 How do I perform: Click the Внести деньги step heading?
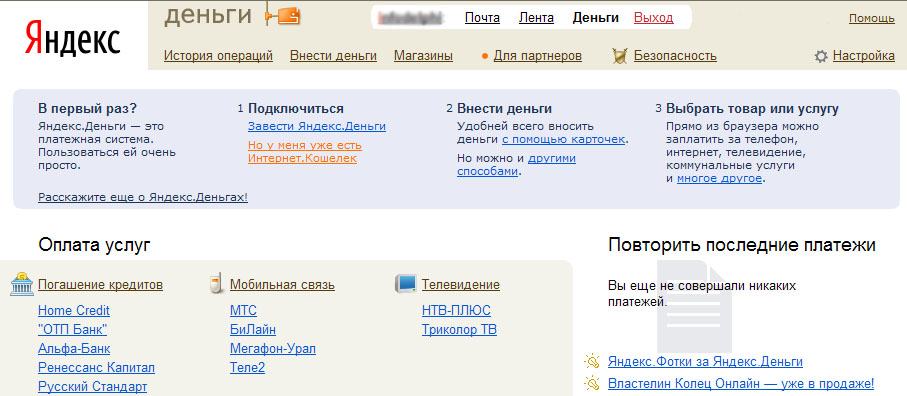[504, 109]
